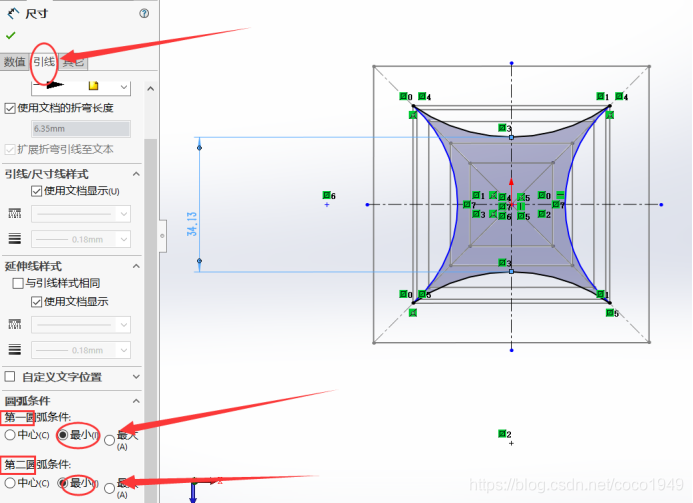The height and width of the screenshot is (503, 693).
Task: Select the lower arrow handle of dimension 34.13
Action: [x=199, y=261]
